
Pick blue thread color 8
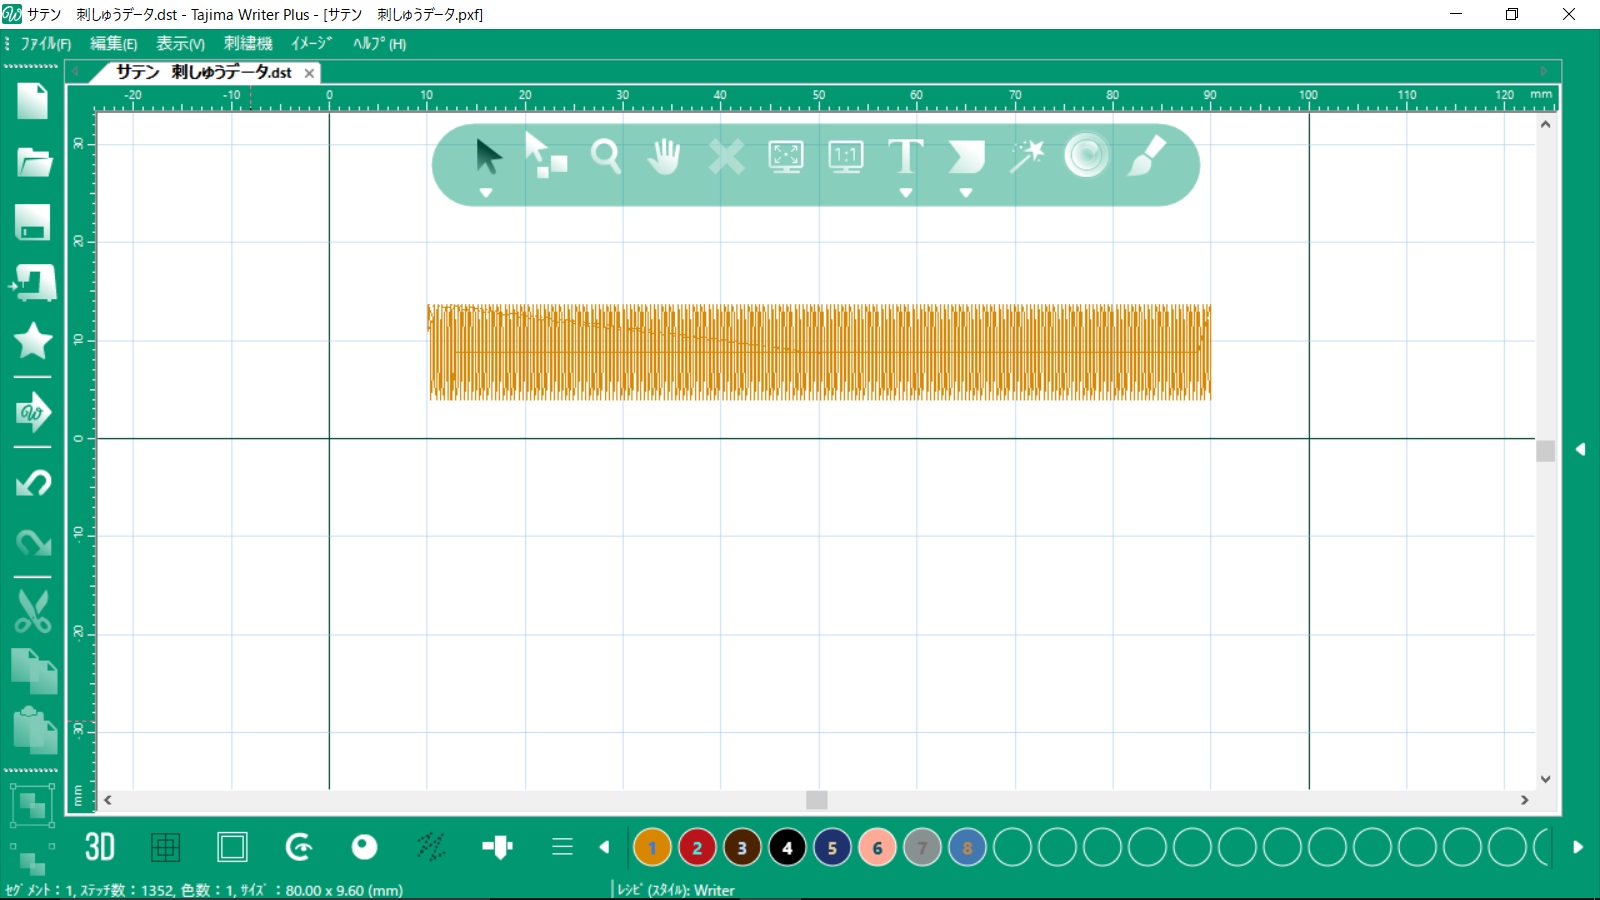coord(967,848)
